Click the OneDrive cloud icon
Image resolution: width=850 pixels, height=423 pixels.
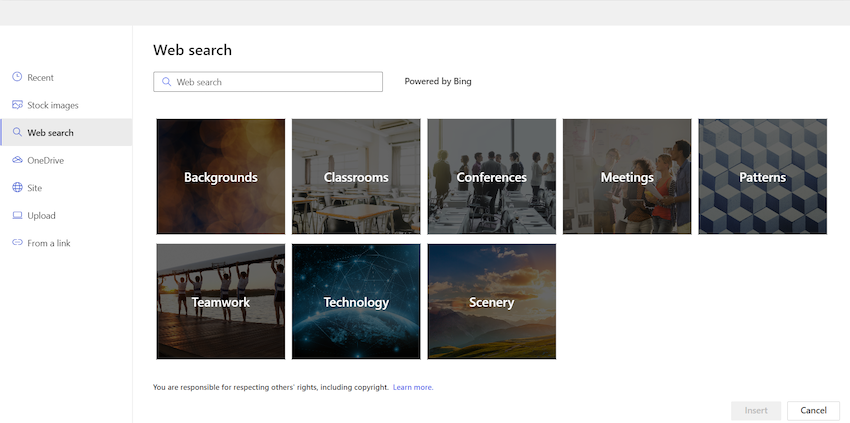(17, 160)
